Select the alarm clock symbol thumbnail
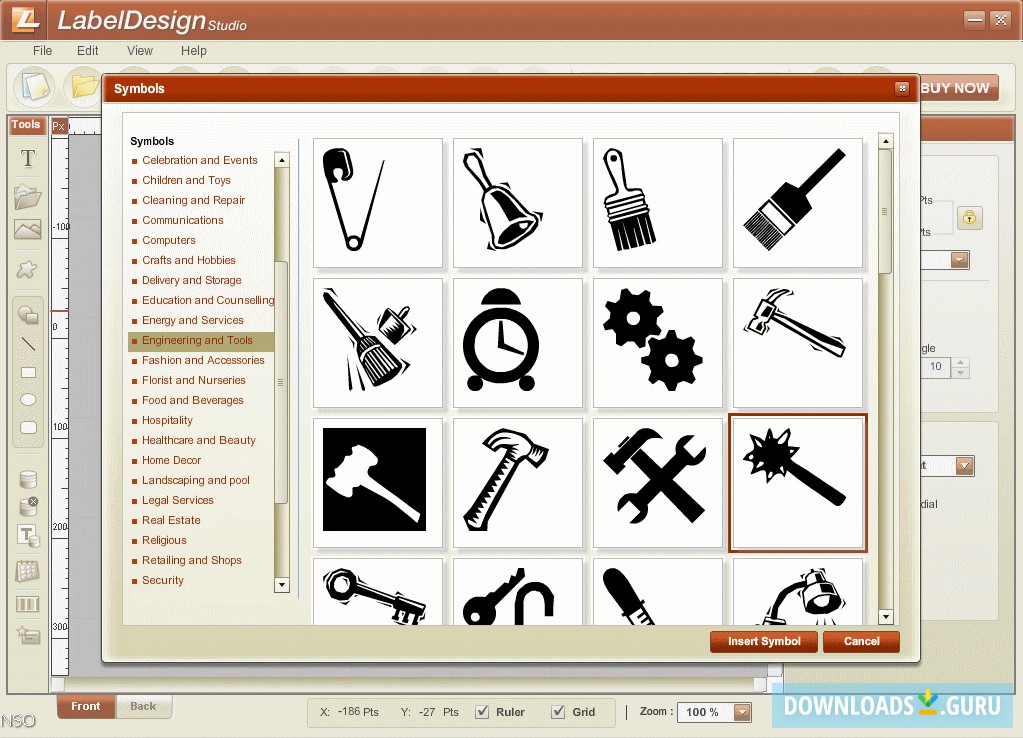1023x738 pixels. (517, 342)
